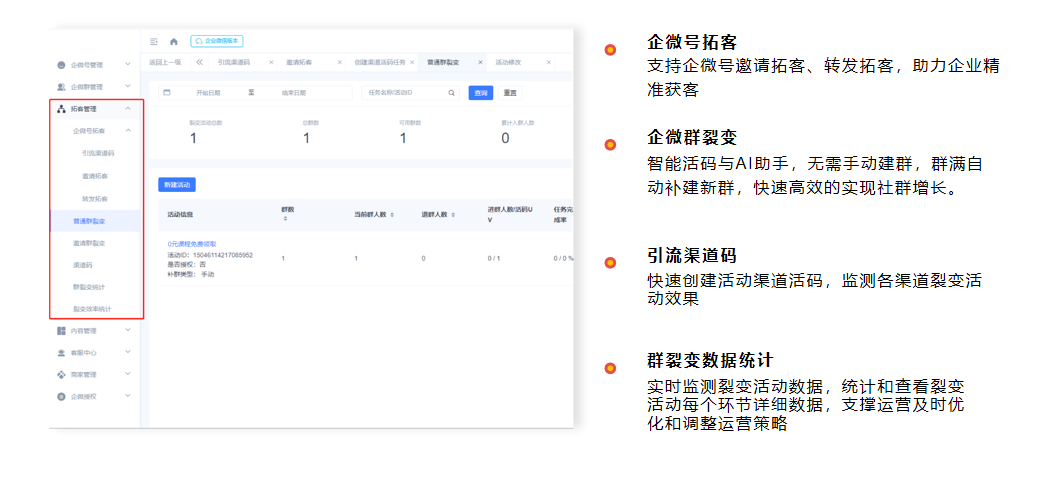Image resolution: width=1058 pixels, height=483 pixels.
Task: Click the 商家管理 sidebar icon
Action: pos(62,375)
